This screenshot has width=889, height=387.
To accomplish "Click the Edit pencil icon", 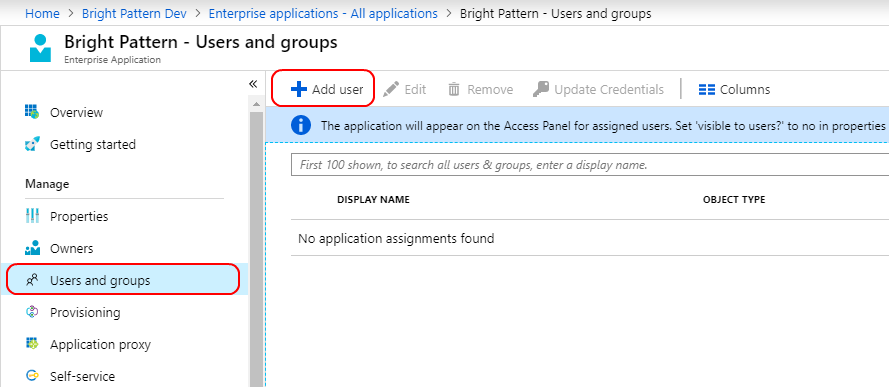I will tap(391, 90).
